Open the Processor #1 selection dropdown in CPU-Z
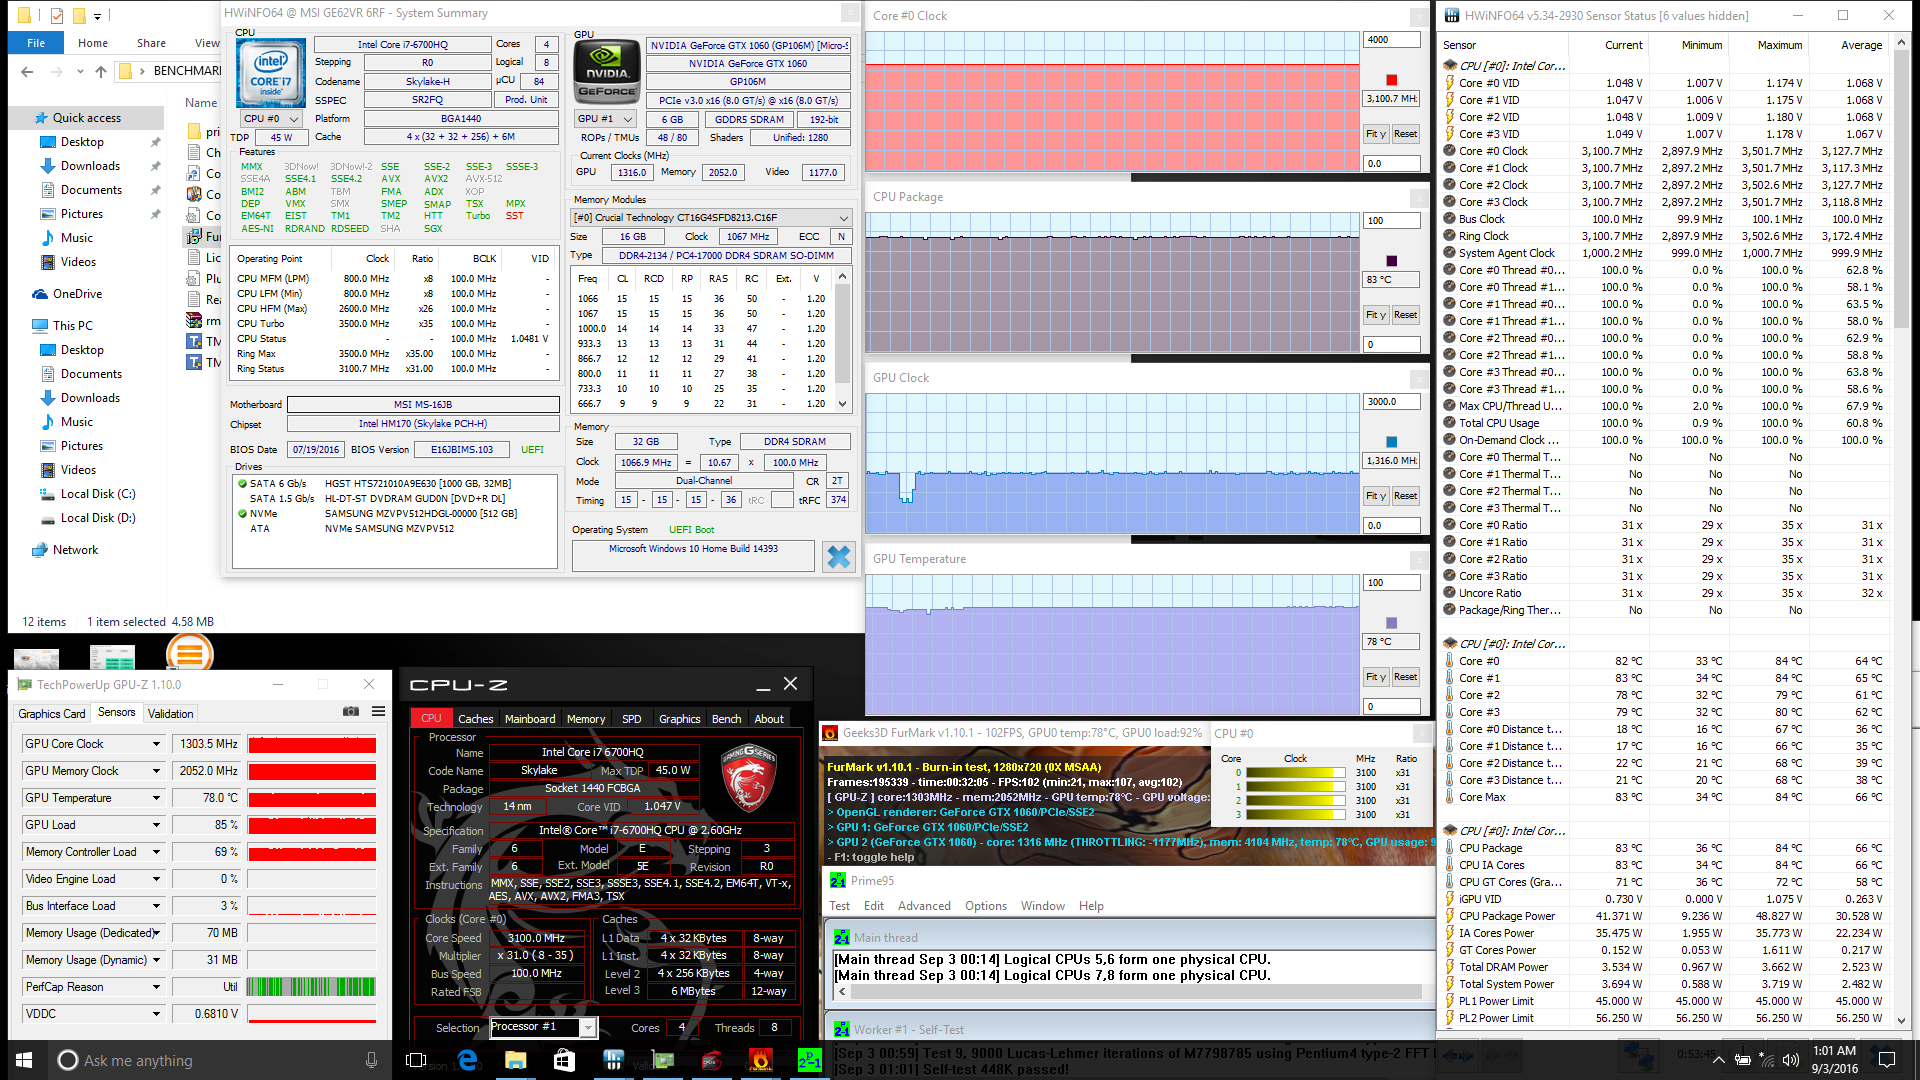Screen dimensions: 1920x1080 tap(588, 1027)
